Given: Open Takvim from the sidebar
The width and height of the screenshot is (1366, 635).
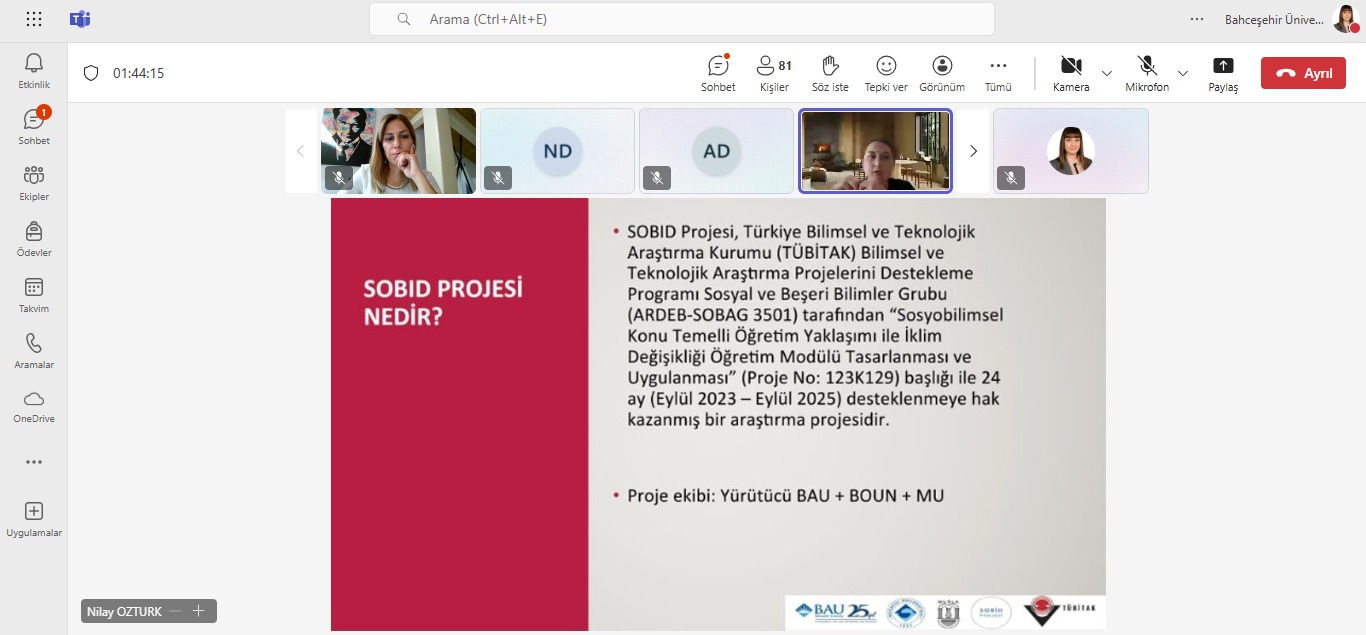Looking at the screenshot, I should (33, 296).
